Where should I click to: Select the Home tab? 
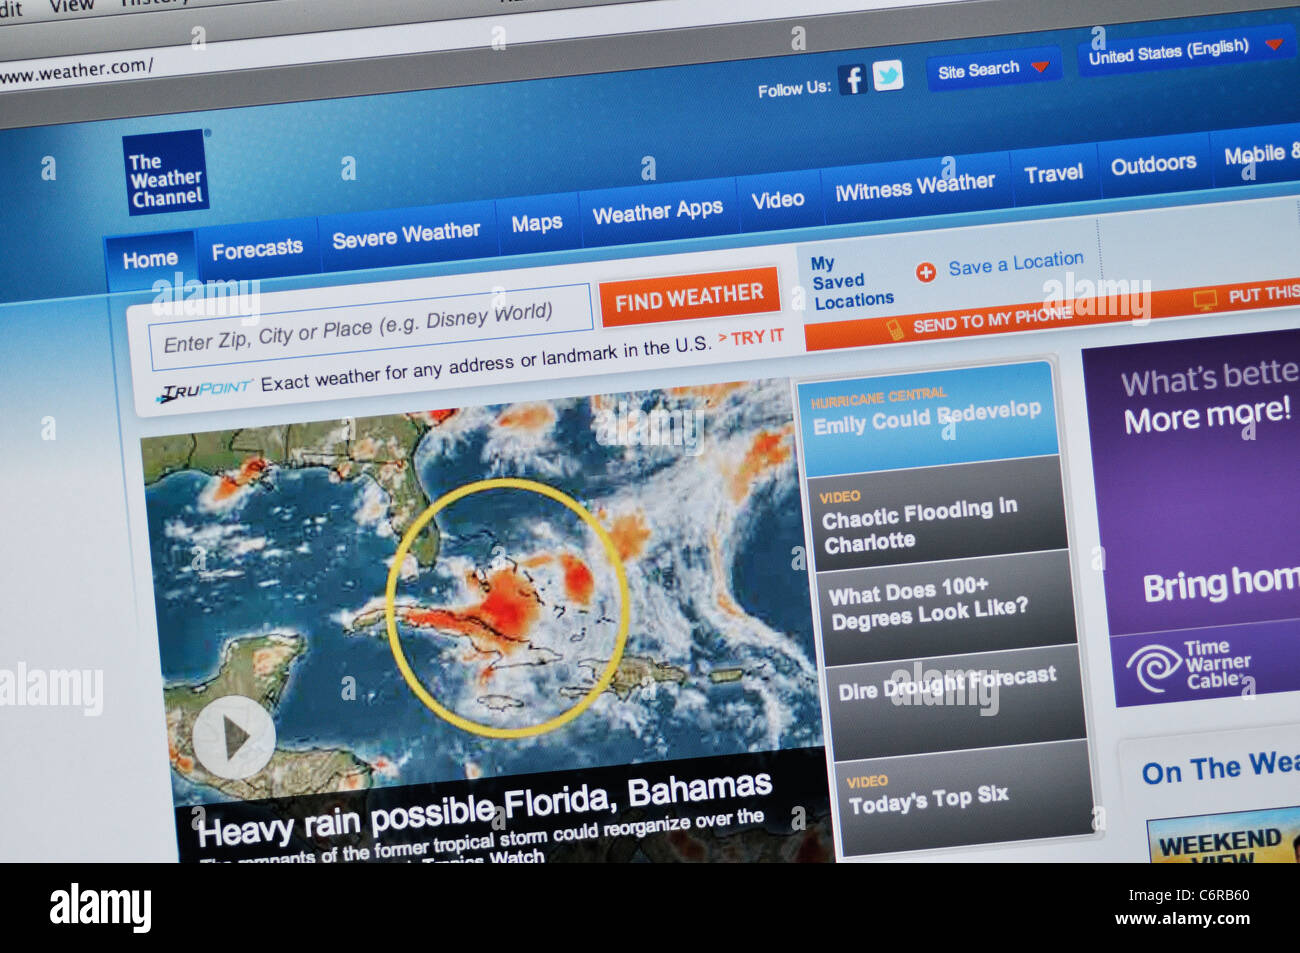(x=150, y=260)
